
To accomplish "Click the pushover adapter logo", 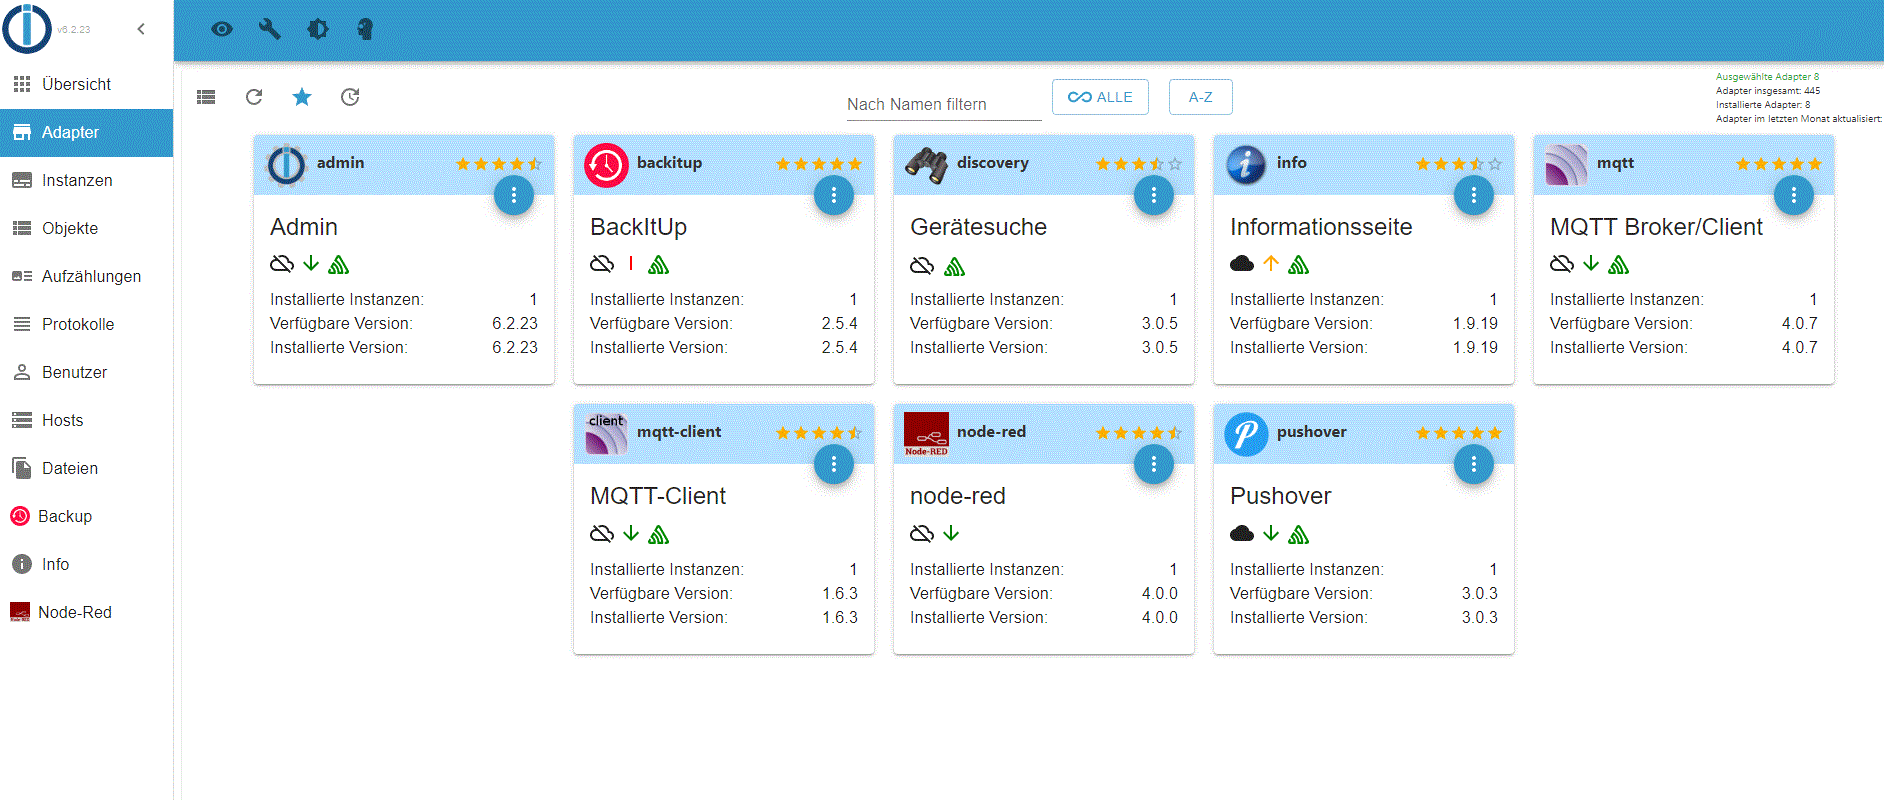I will pos(1246,434).
